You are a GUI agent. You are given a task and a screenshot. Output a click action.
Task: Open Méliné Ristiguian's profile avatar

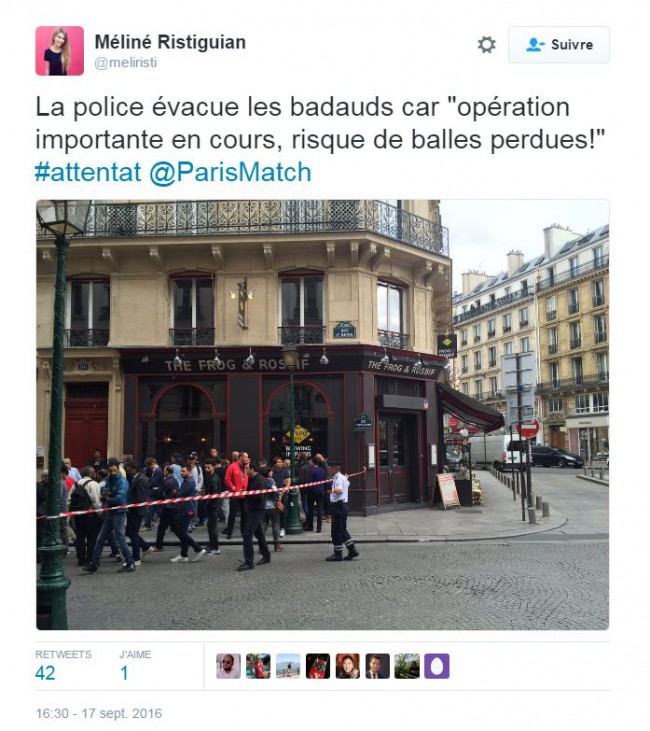pyautogui.click(x=60, y=51)
